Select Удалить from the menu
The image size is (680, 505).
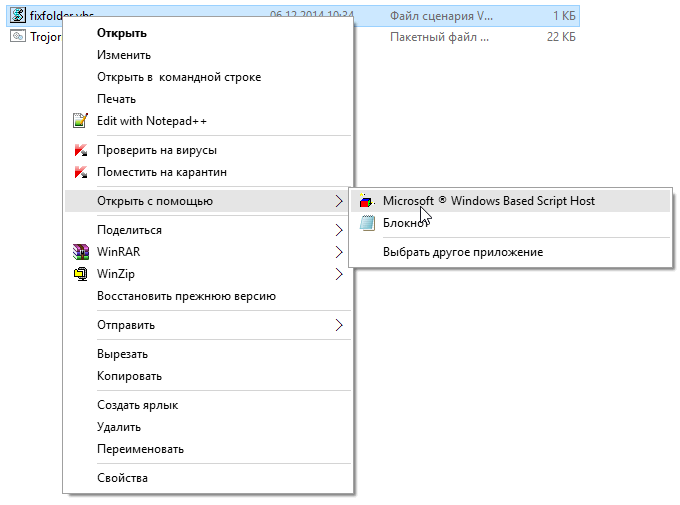(x=208, y=427)
